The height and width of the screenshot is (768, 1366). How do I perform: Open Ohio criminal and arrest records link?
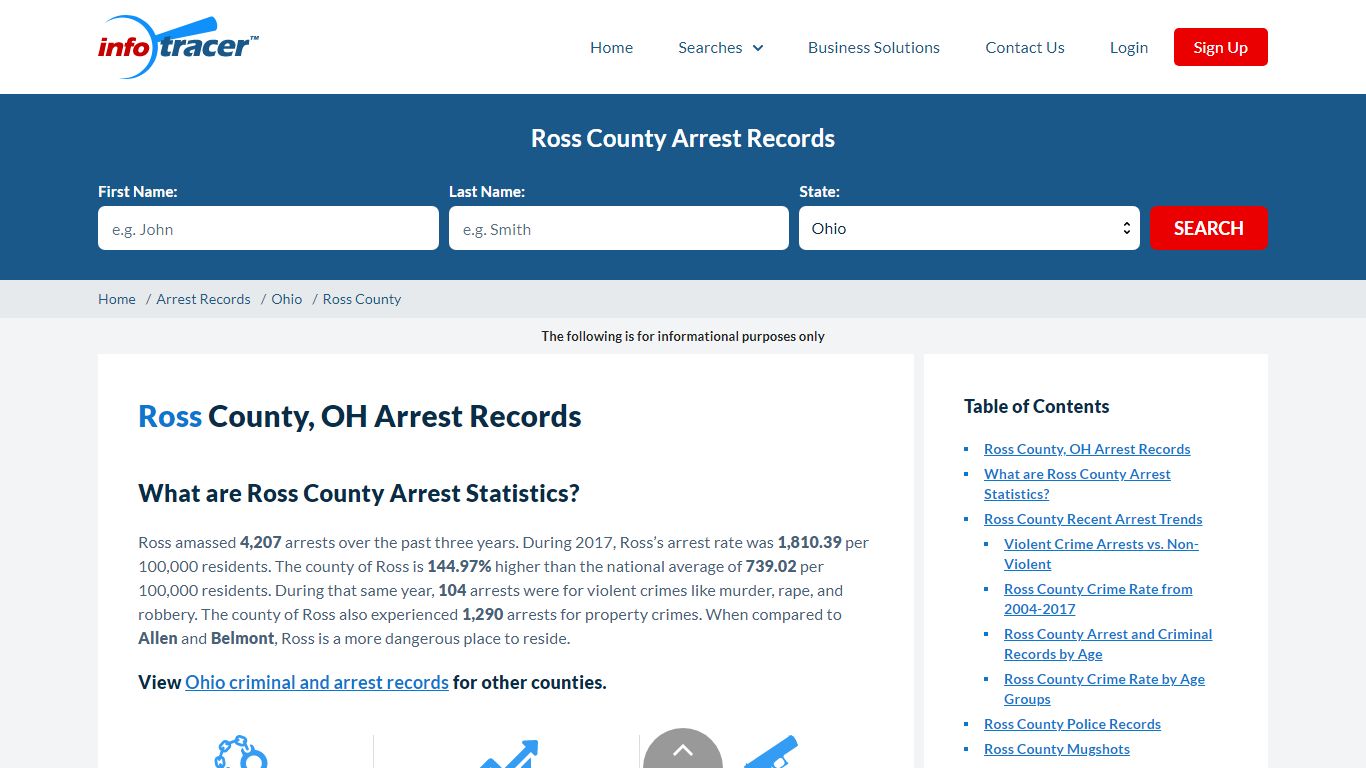click(317, 682)
